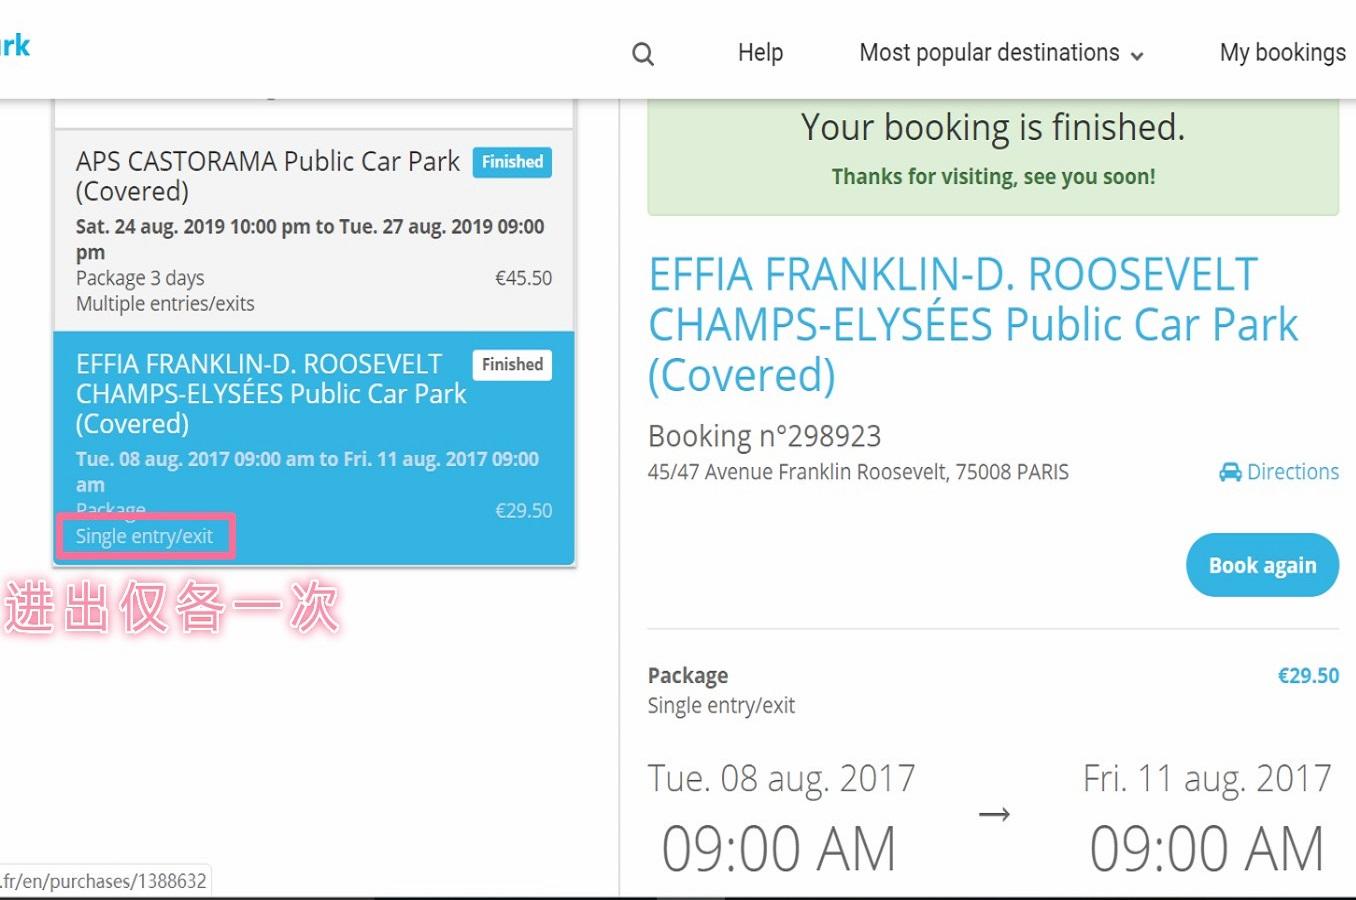
Task: Click the Fri. 11 aug. 2017 end date
Action: tap(1207, 779)
